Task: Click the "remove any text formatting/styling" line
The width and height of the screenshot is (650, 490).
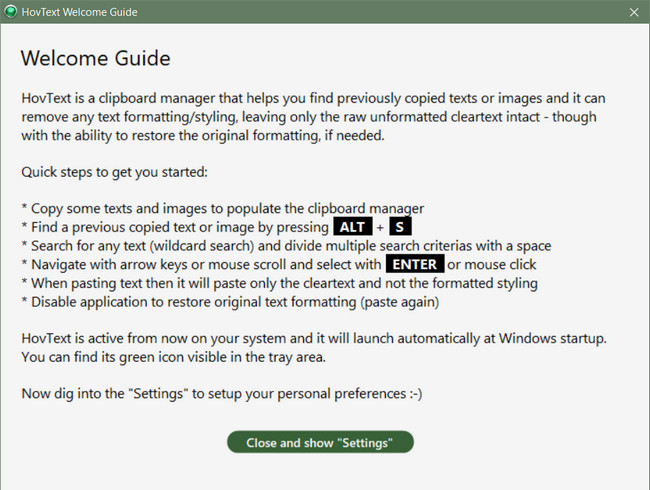Action: (309, 117)
